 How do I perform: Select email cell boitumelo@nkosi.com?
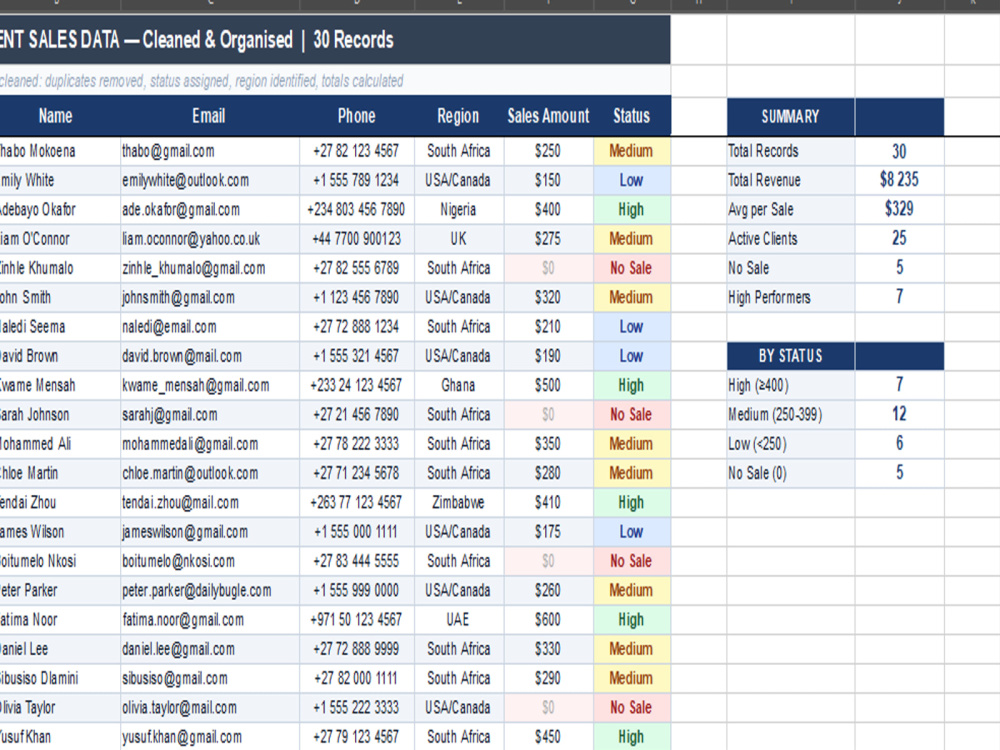coord(210,562)
